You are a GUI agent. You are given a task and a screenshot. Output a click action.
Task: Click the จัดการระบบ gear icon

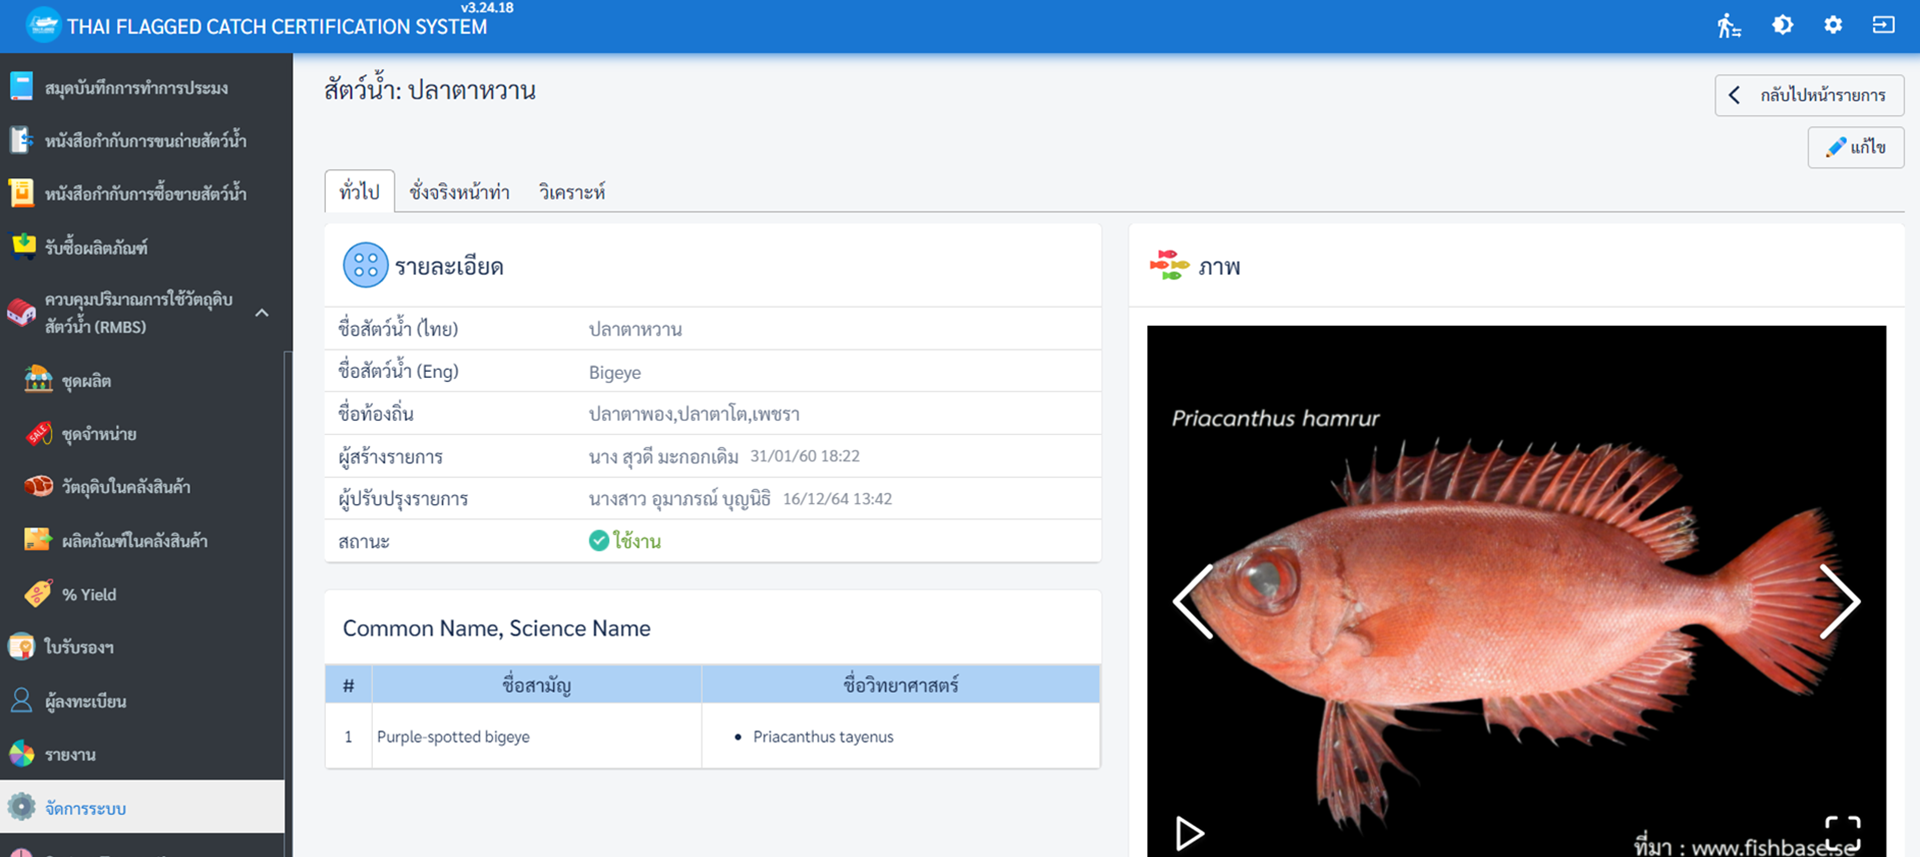tap(21, 807)
